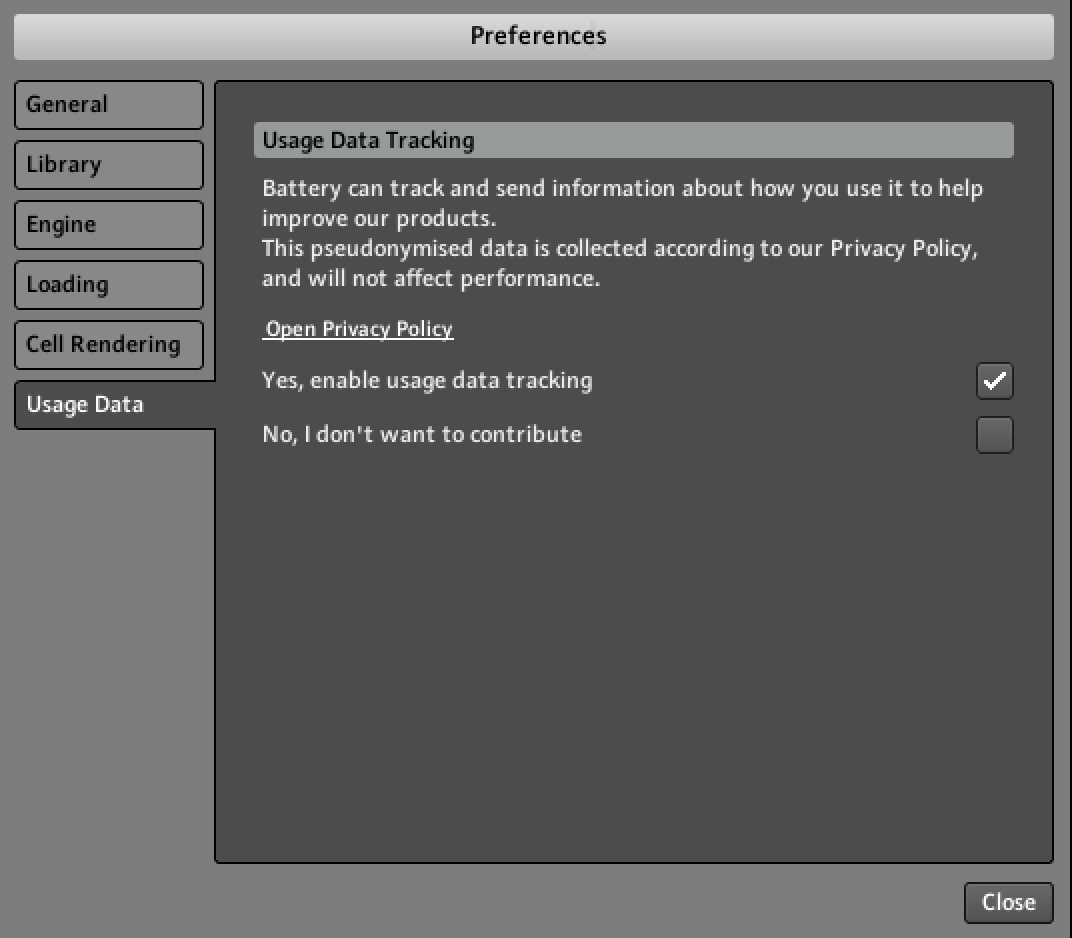
Task: Switch to the General tab
Action: (x=108, y=105)
